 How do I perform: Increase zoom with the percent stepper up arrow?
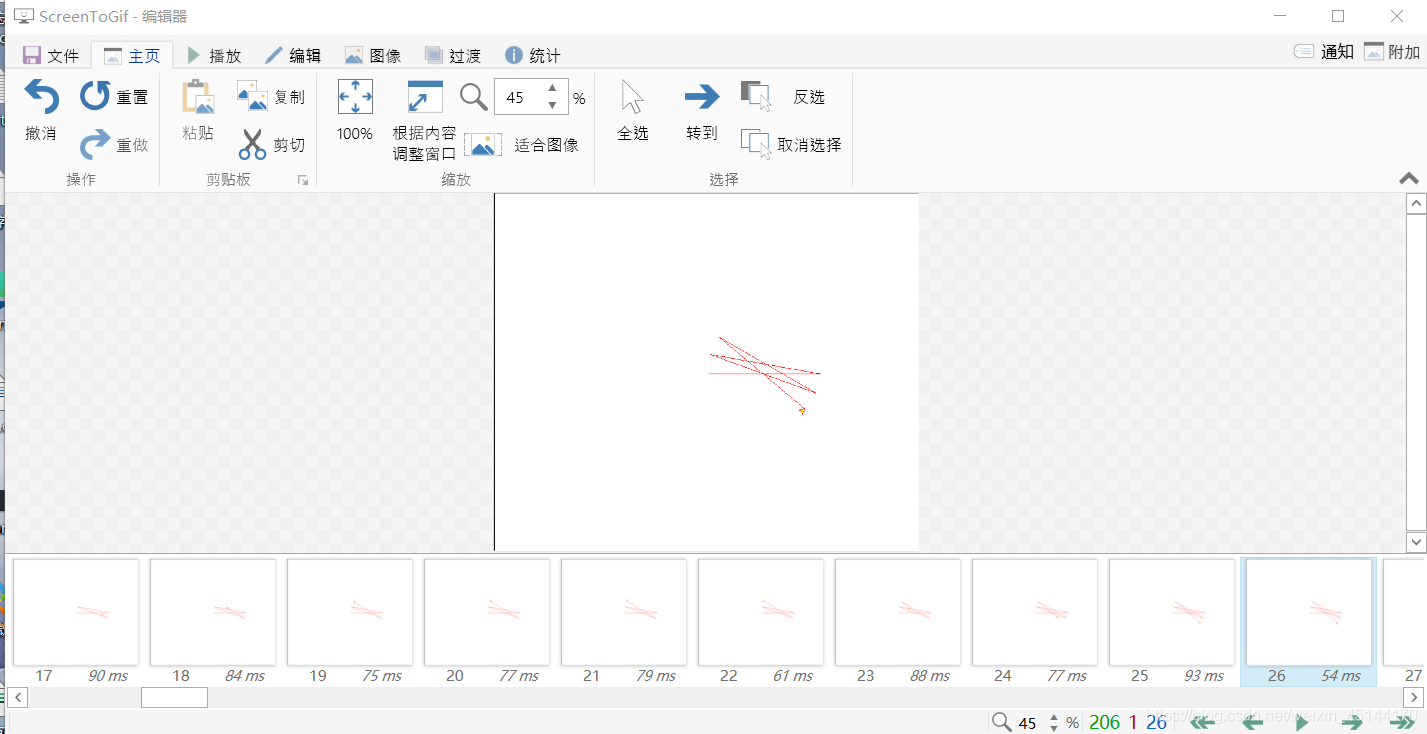pyautogui.click(x=552, y=90)
